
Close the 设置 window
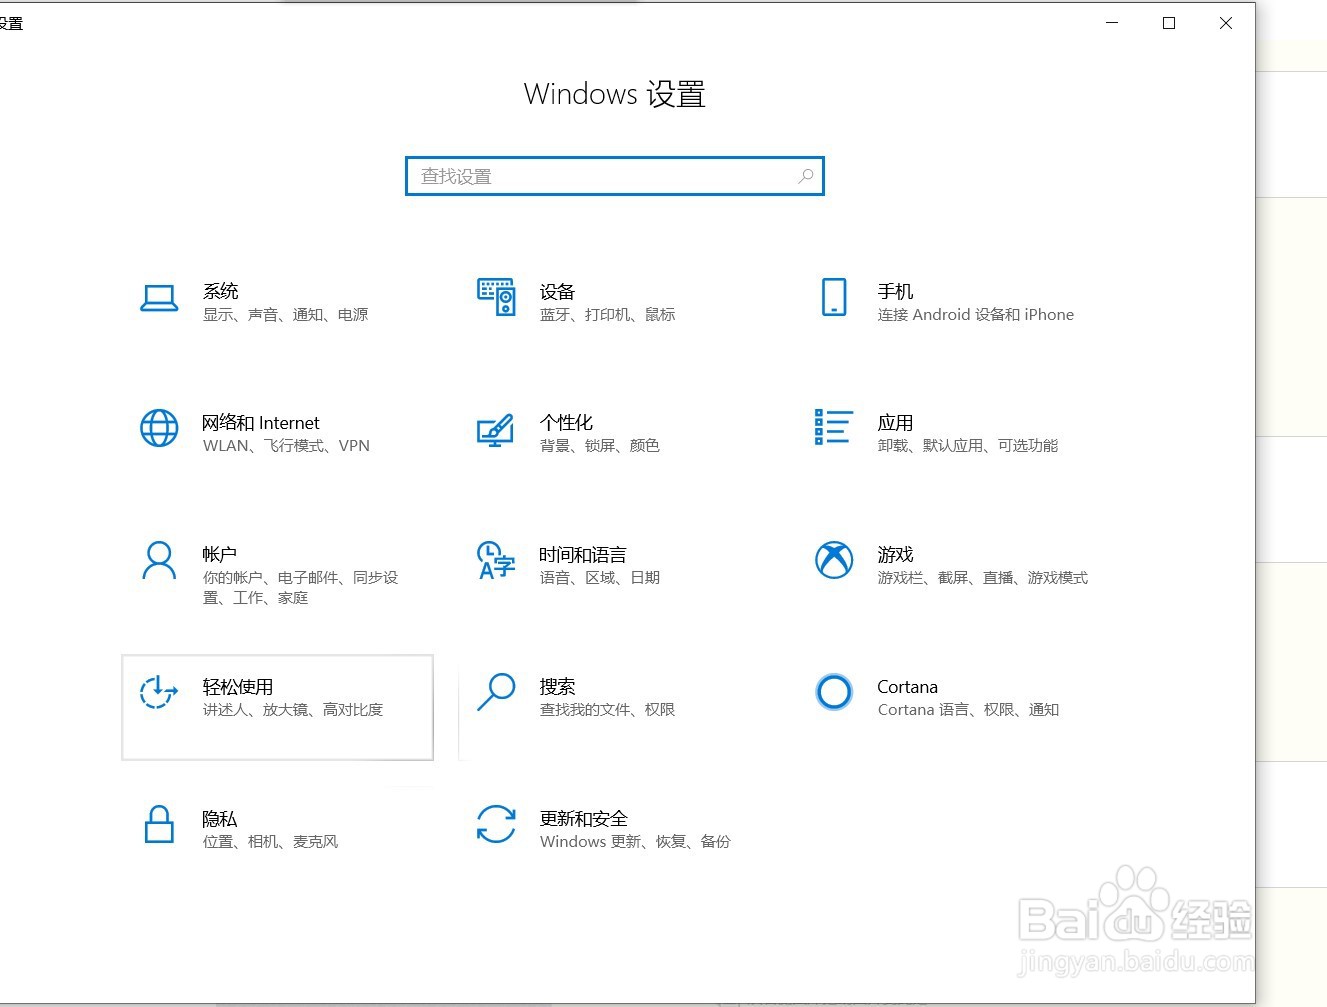coord(1225,23)
